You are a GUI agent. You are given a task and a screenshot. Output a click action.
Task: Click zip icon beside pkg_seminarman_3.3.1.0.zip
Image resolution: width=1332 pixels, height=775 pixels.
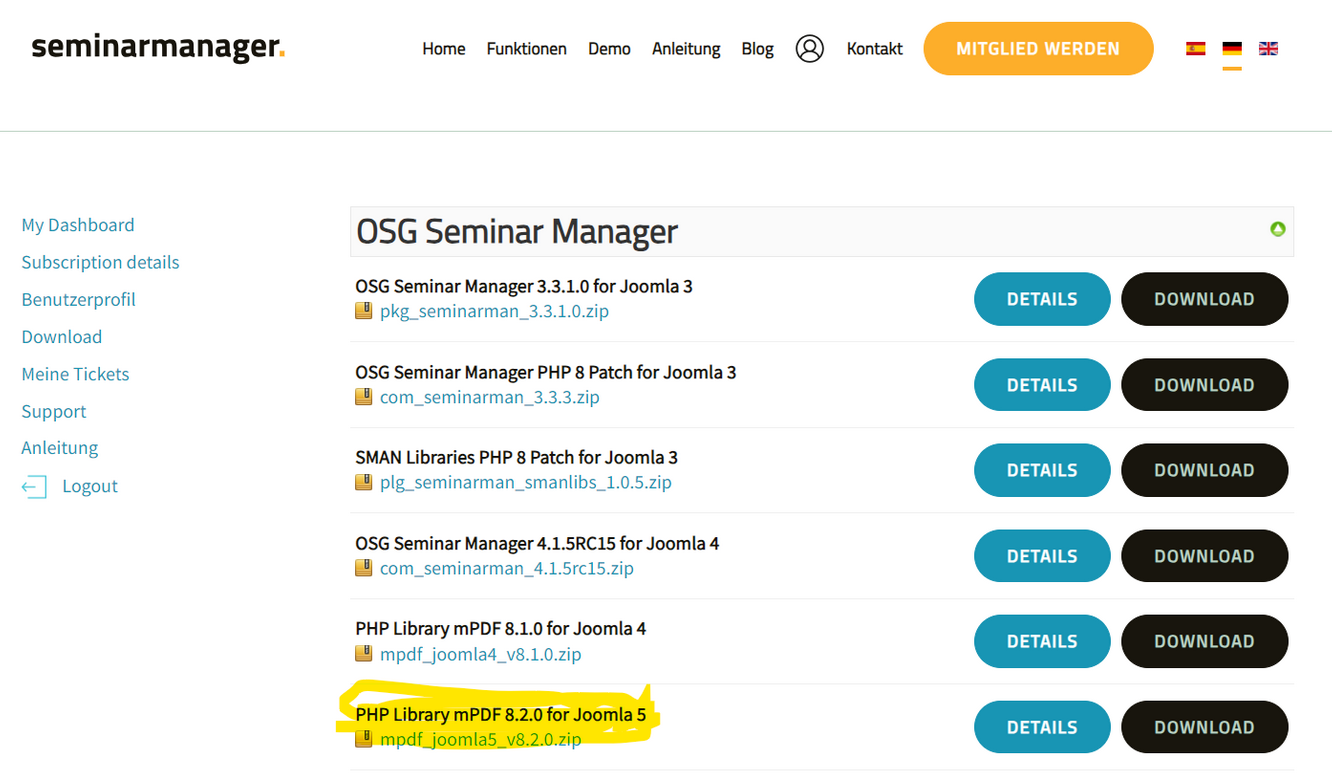tap(364, 311)
